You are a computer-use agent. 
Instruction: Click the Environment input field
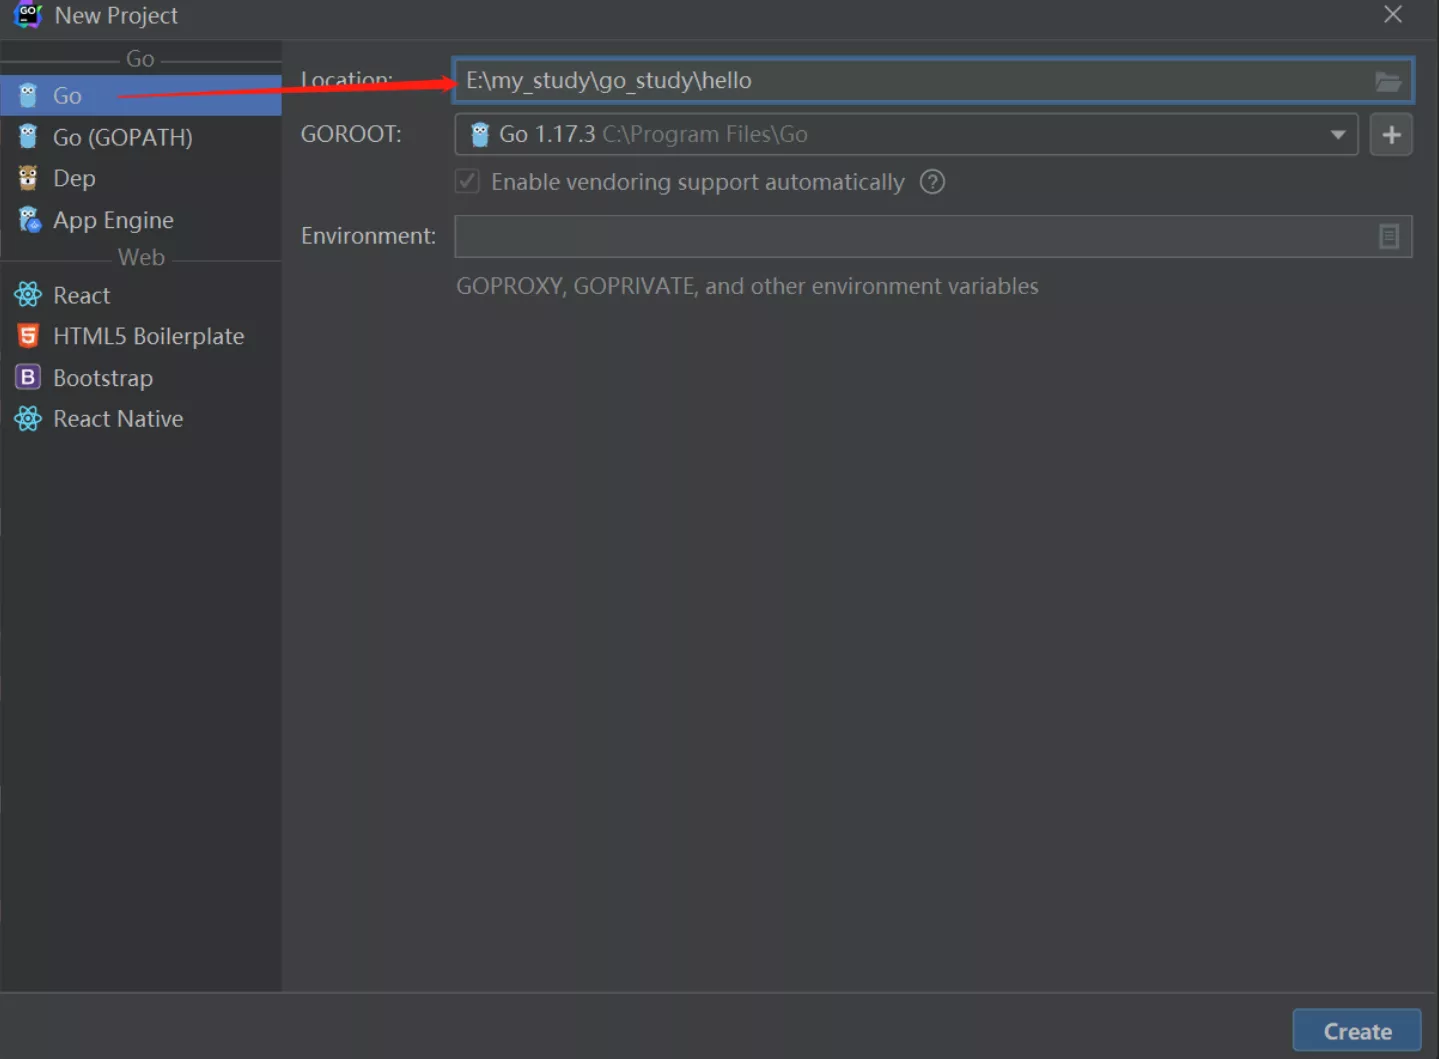point(932,237)
